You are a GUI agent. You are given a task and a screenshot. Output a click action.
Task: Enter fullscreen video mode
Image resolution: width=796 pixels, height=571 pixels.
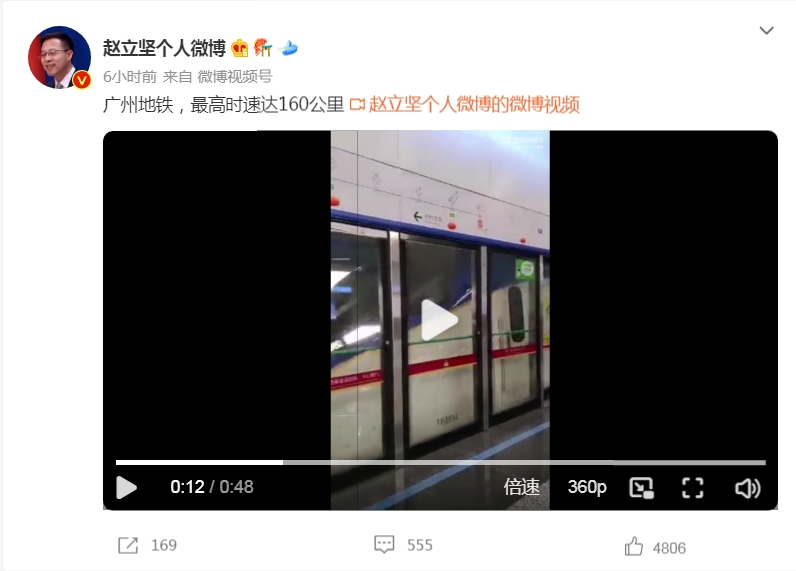(x=692, y=488)
